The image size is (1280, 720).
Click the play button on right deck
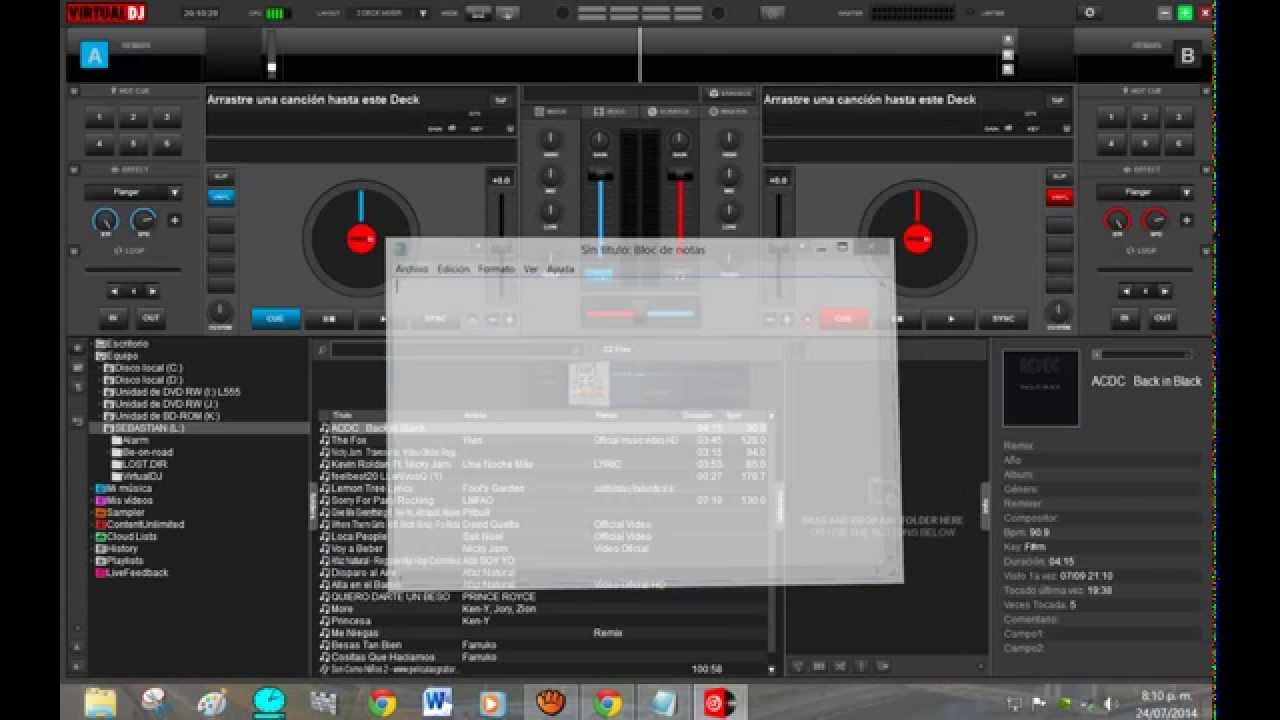(950, 319)
